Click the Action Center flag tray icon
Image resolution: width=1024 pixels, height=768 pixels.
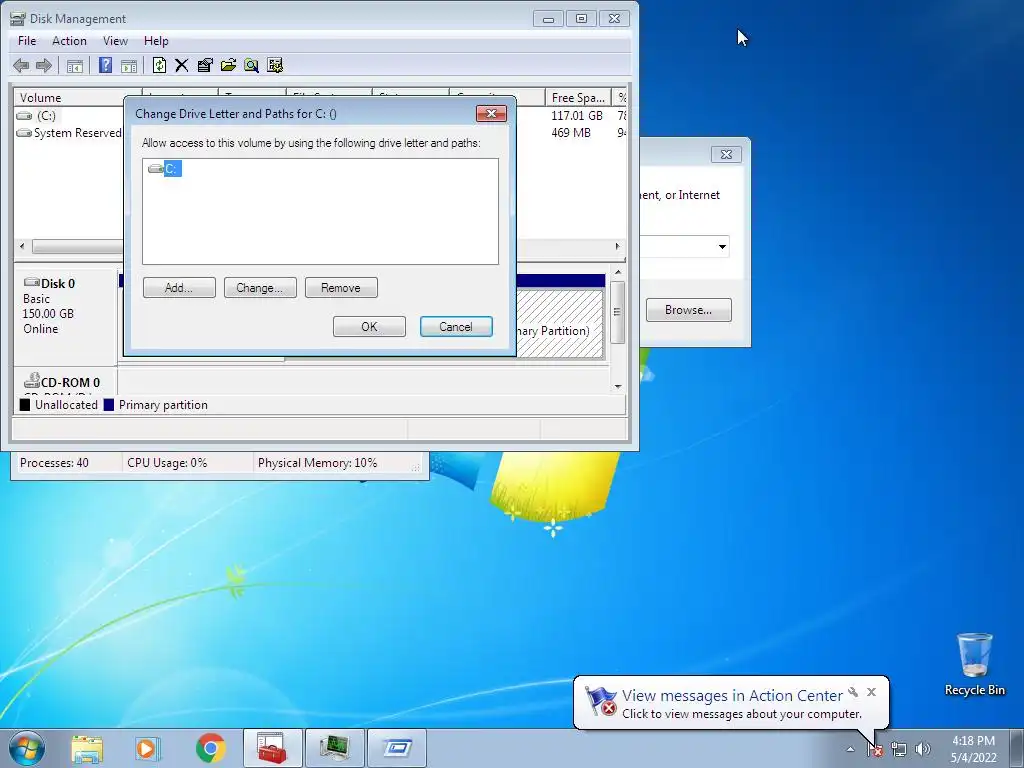coord(874,749)
